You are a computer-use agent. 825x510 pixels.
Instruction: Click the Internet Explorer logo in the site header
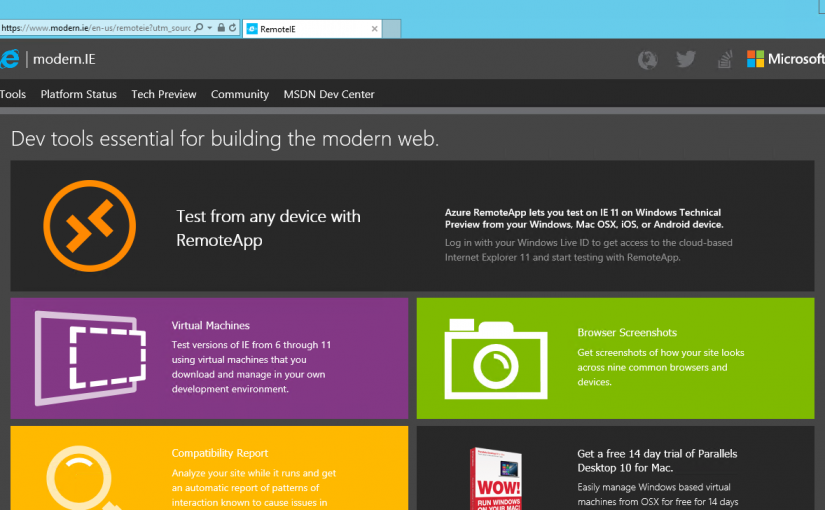[x=9, y=59]
